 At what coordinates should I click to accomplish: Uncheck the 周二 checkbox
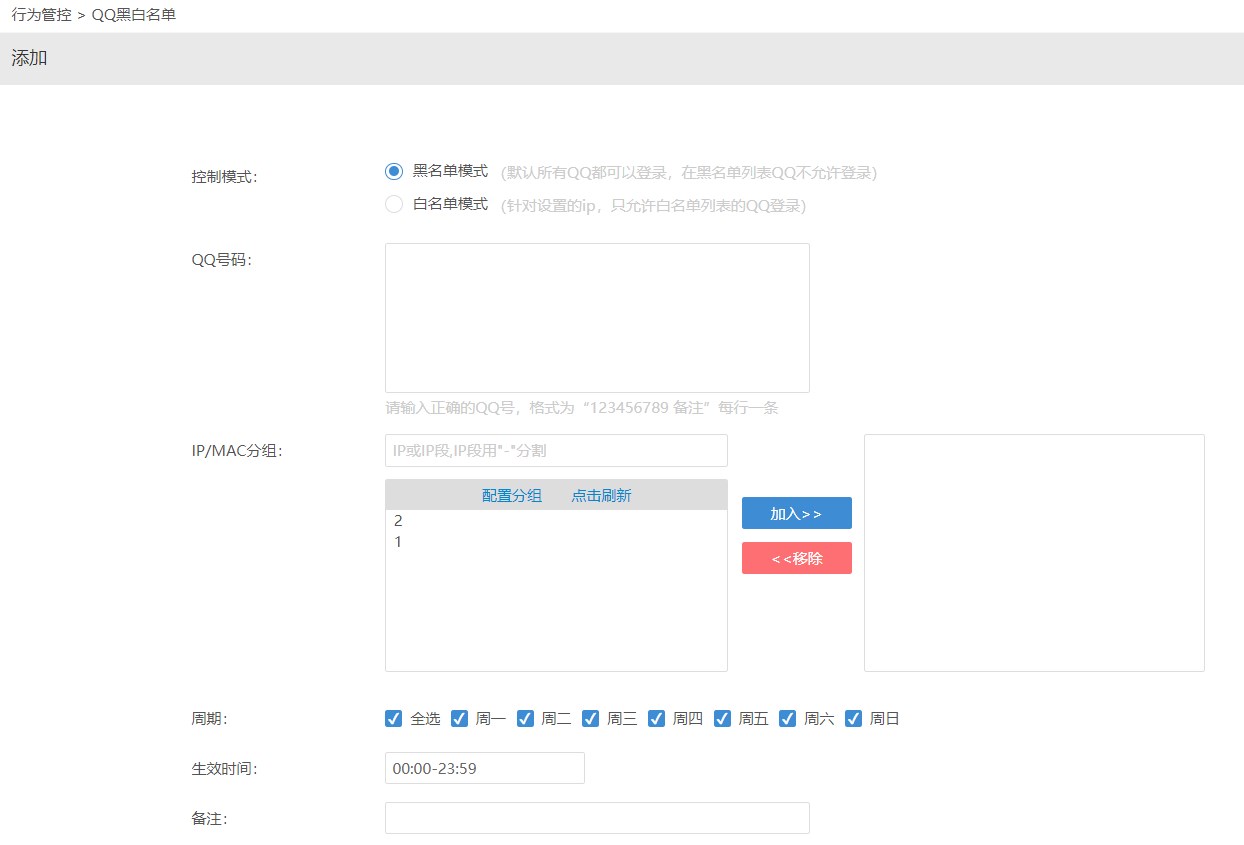pos(526,719)
